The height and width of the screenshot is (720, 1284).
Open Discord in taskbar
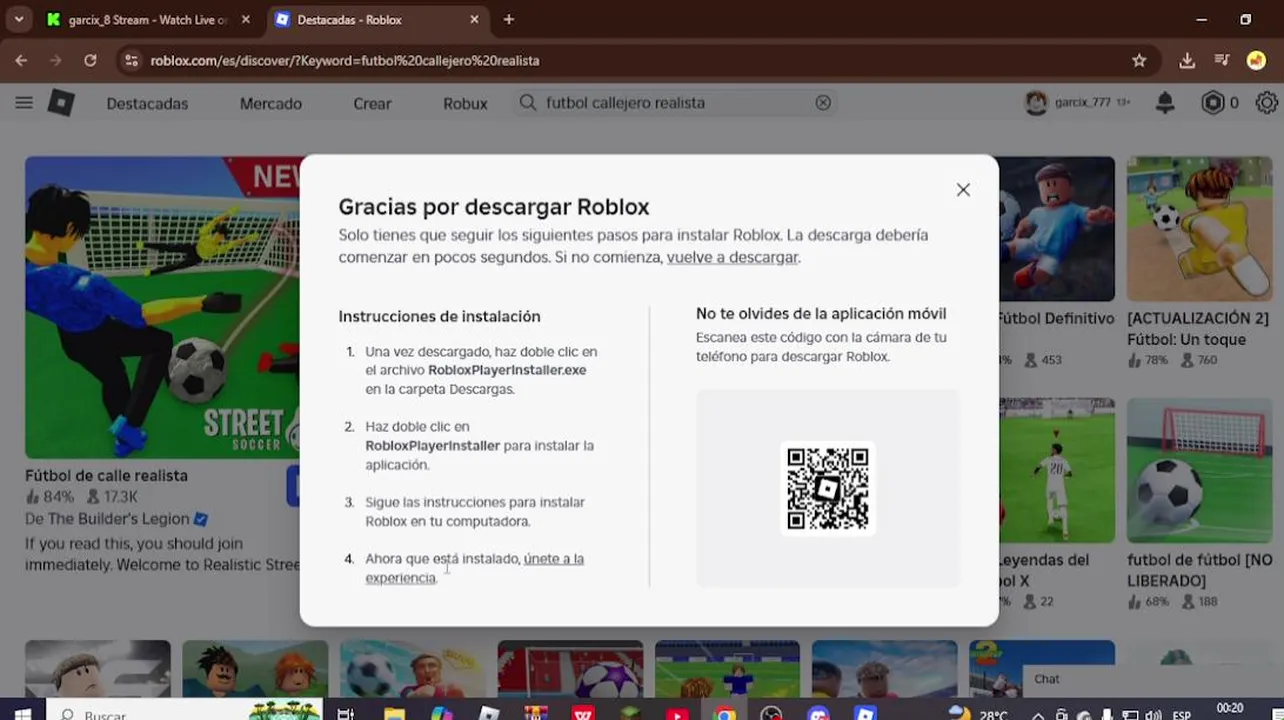[x=819, y=713]
